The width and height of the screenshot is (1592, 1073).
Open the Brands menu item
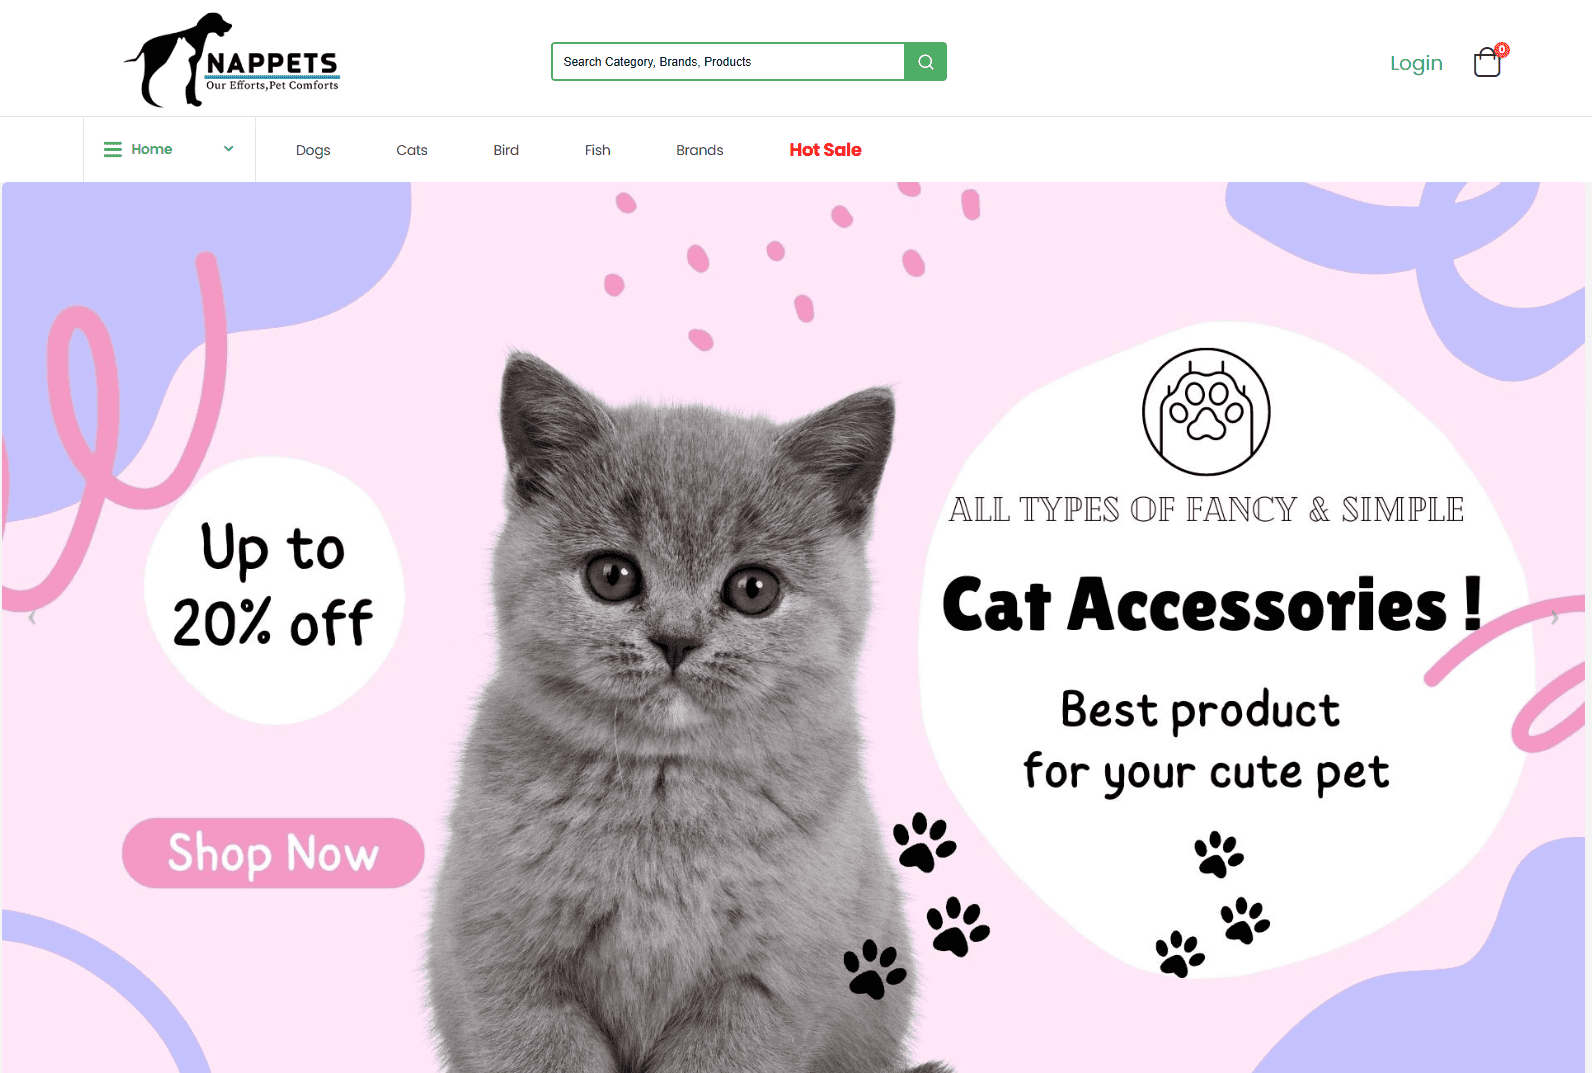pyautogui.click(x=700, y=150)
